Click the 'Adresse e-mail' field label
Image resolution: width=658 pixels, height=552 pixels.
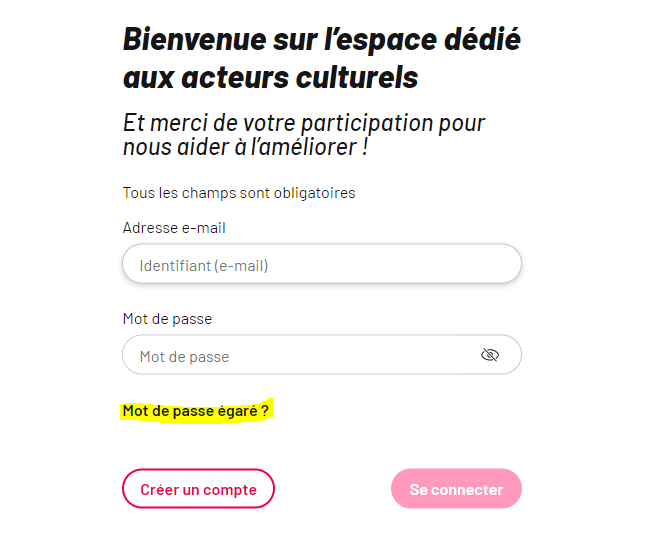(x=174, y=228)
